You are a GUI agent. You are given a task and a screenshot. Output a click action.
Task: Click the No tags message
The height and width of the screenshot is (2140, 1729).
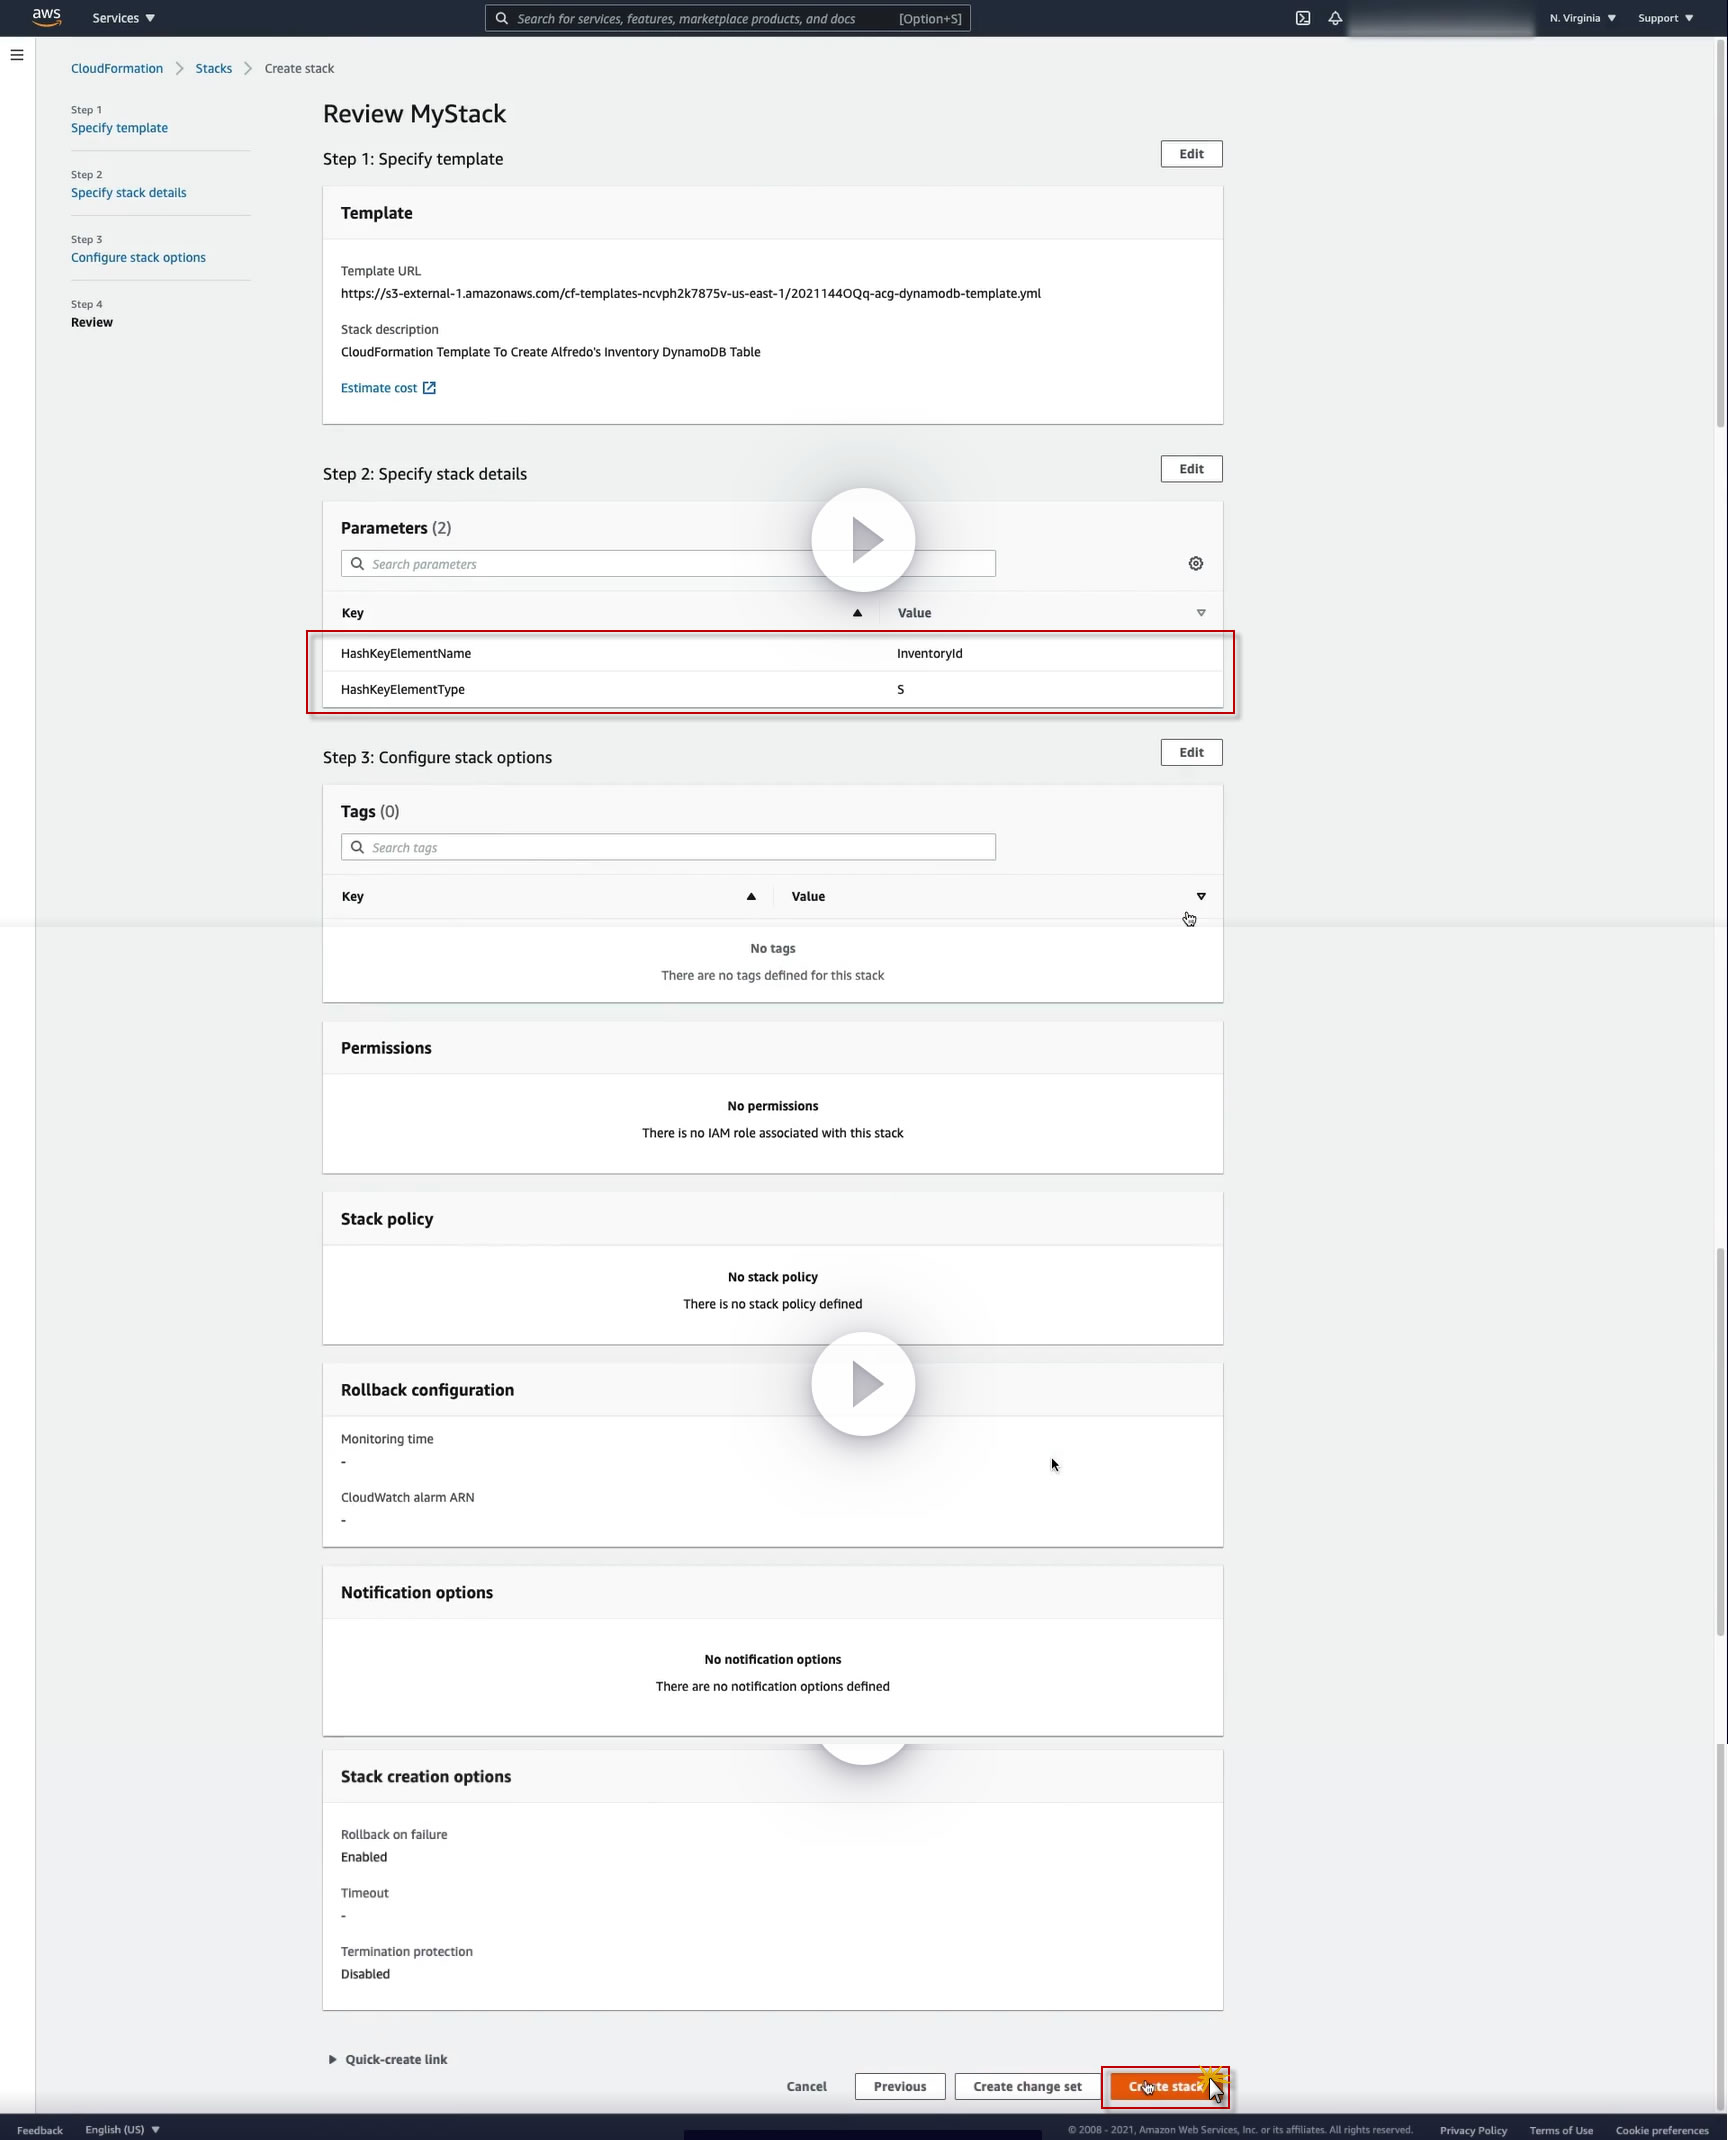pos(773,949)
